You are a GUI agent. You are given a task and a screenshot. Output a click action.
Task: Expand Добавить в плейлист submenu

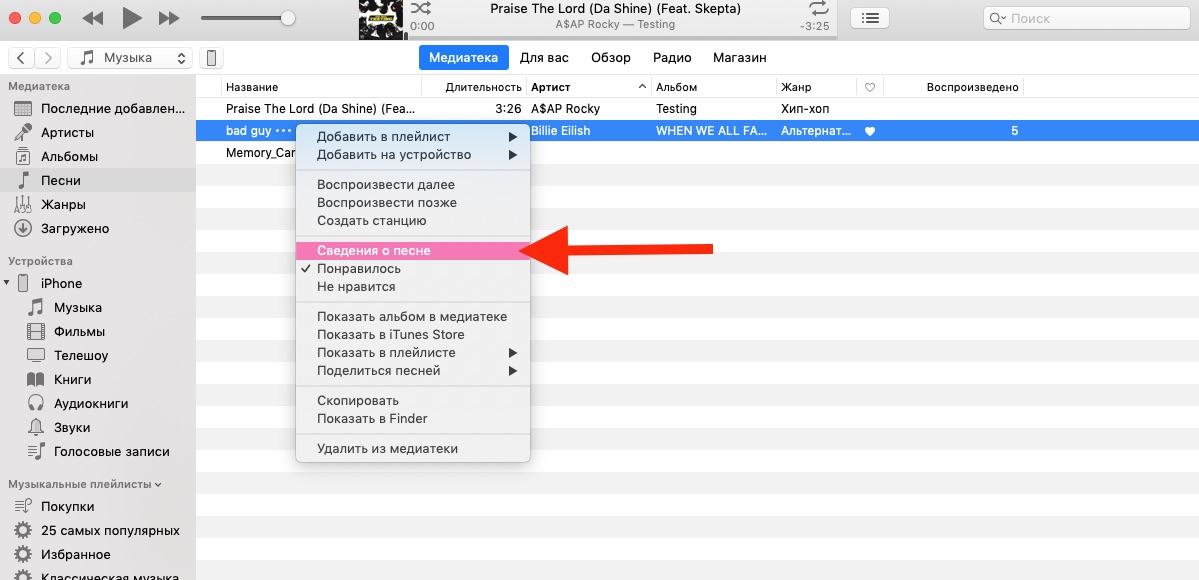pos(413,137)
